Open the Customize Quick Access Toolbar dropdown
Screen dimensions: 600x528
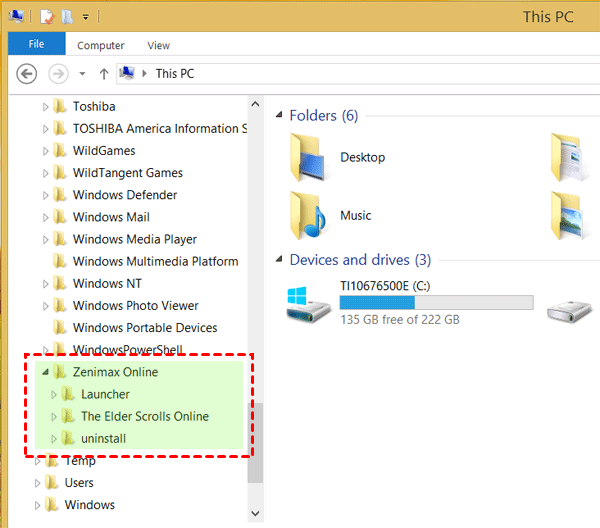(x=85, y=18)
